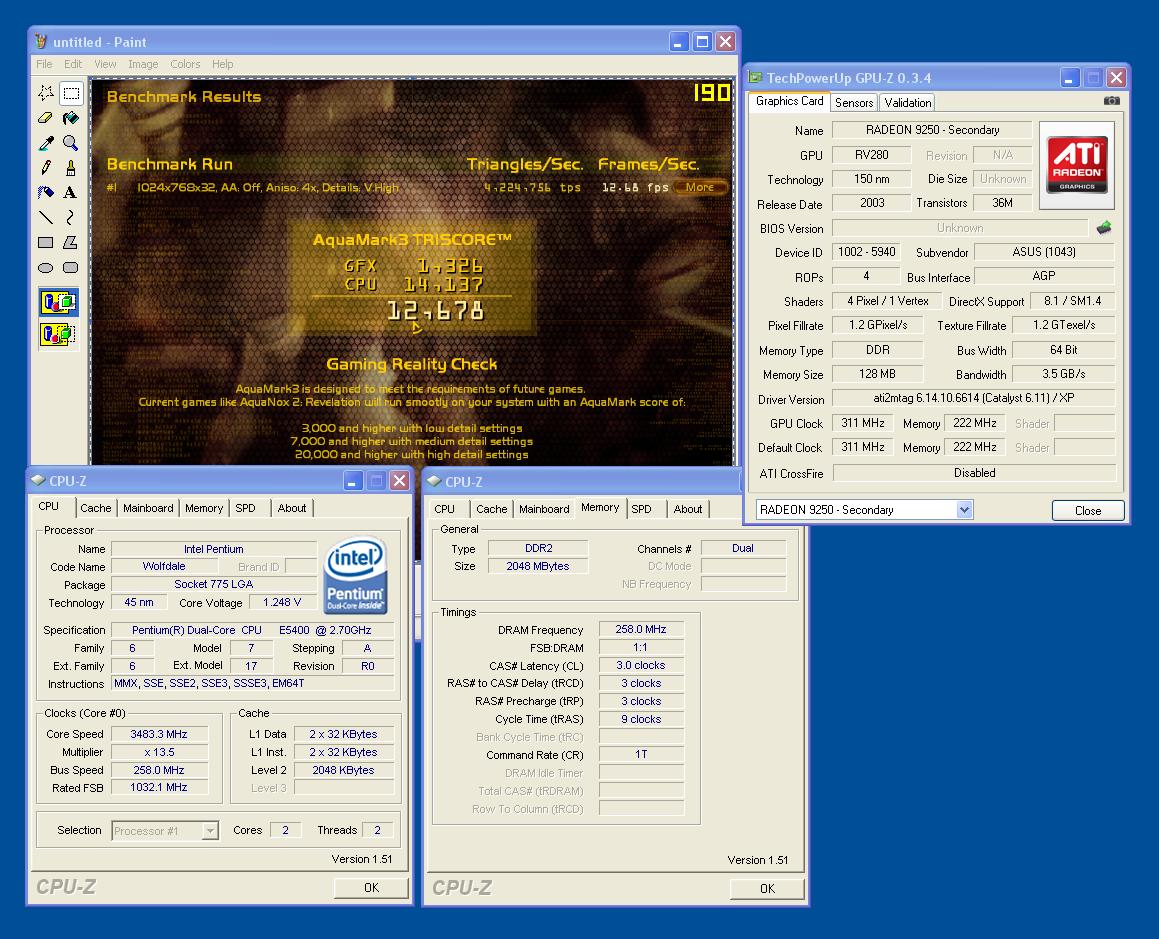The height and width of the screenshot is (939, 1159).
Task: Switch to the Validation tab in GPU-Z
Action: point(908,103)
